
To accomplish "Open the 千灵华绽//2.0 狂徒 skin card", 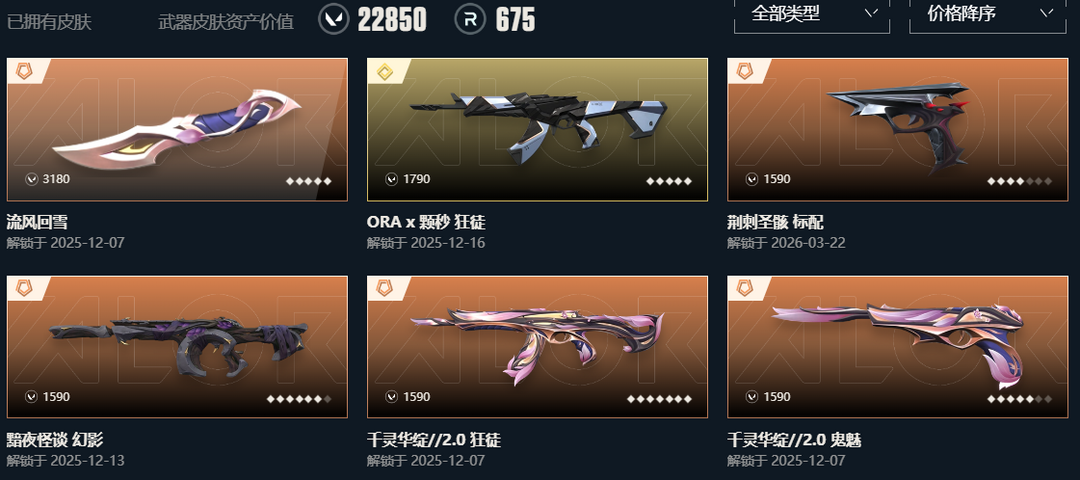I will pos(537,347).
